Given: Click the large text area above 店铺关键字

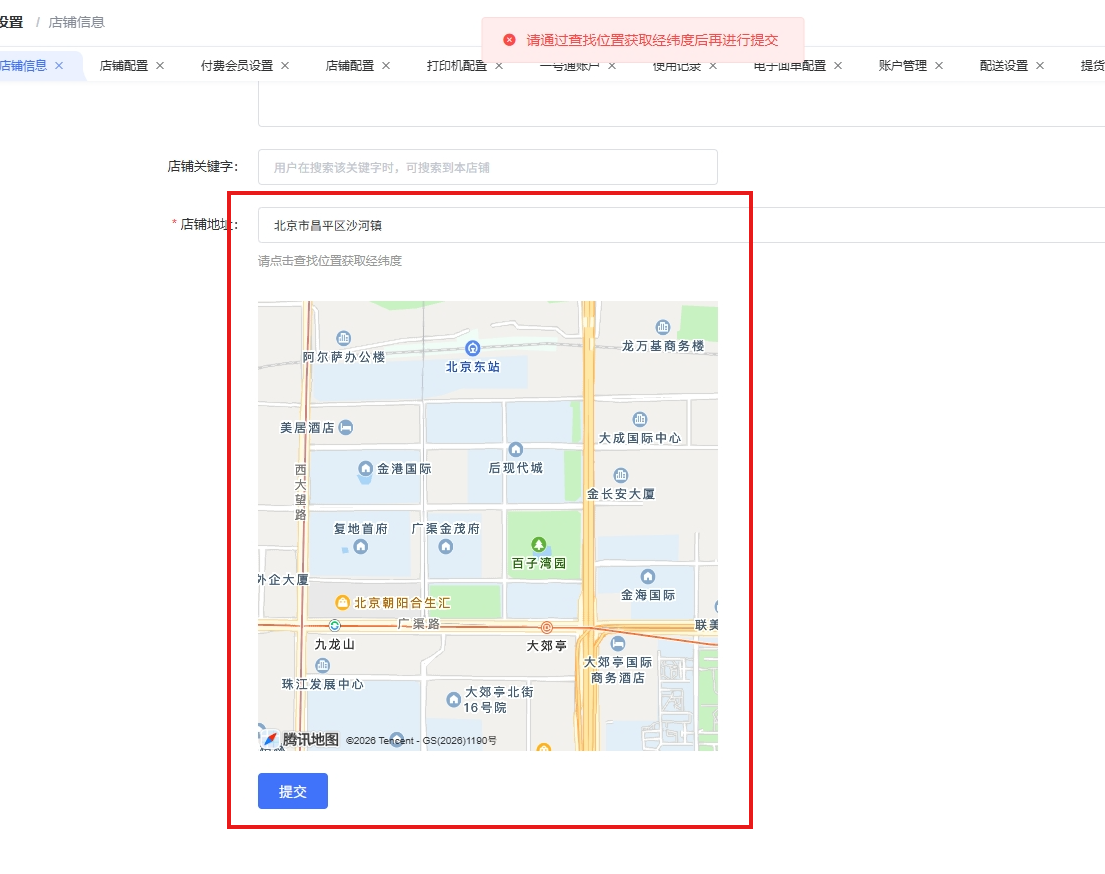Looking at the screenshot, I should (681, 104).
